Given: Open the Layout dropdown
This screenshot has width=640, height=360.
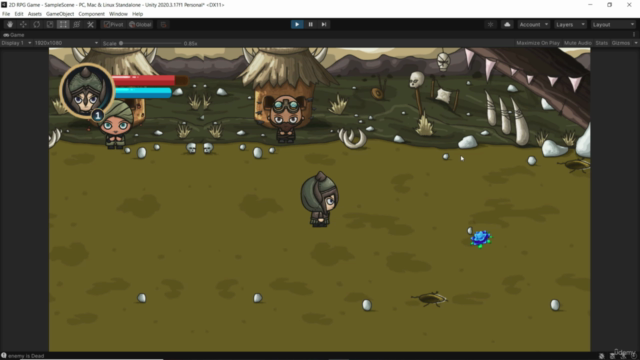Looking at the screenshot, I should pos(613,24).
